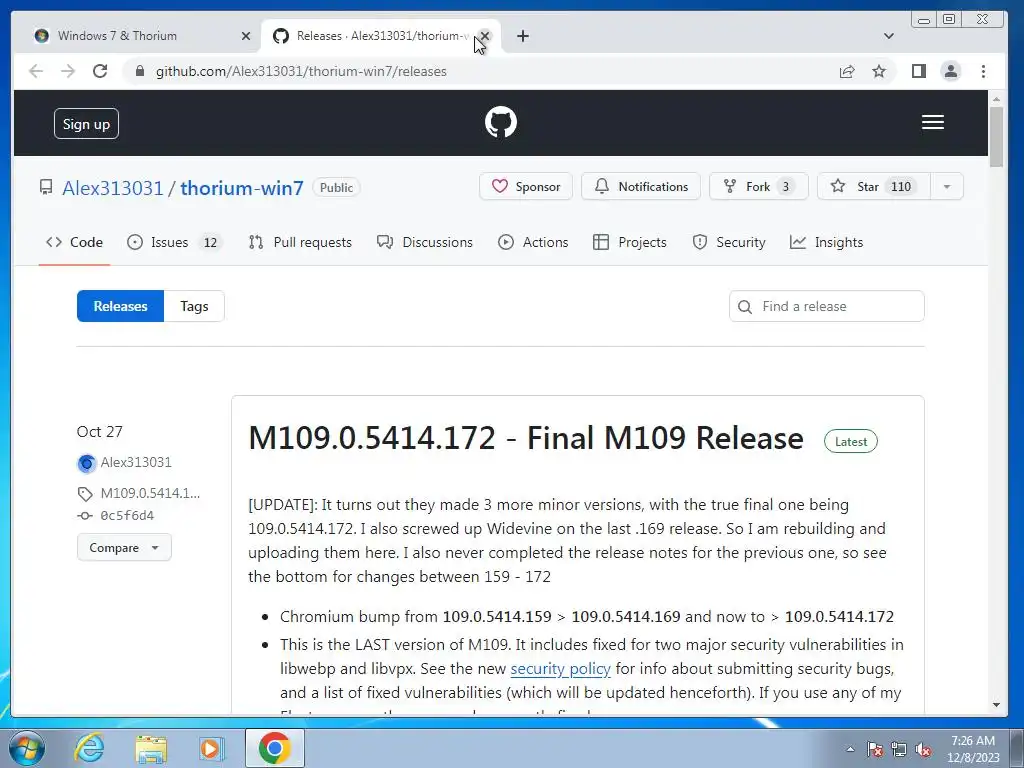1024x768 pixels.
Task: Open Windows Explorer from taskbar
Action: (x=150, y=748)
